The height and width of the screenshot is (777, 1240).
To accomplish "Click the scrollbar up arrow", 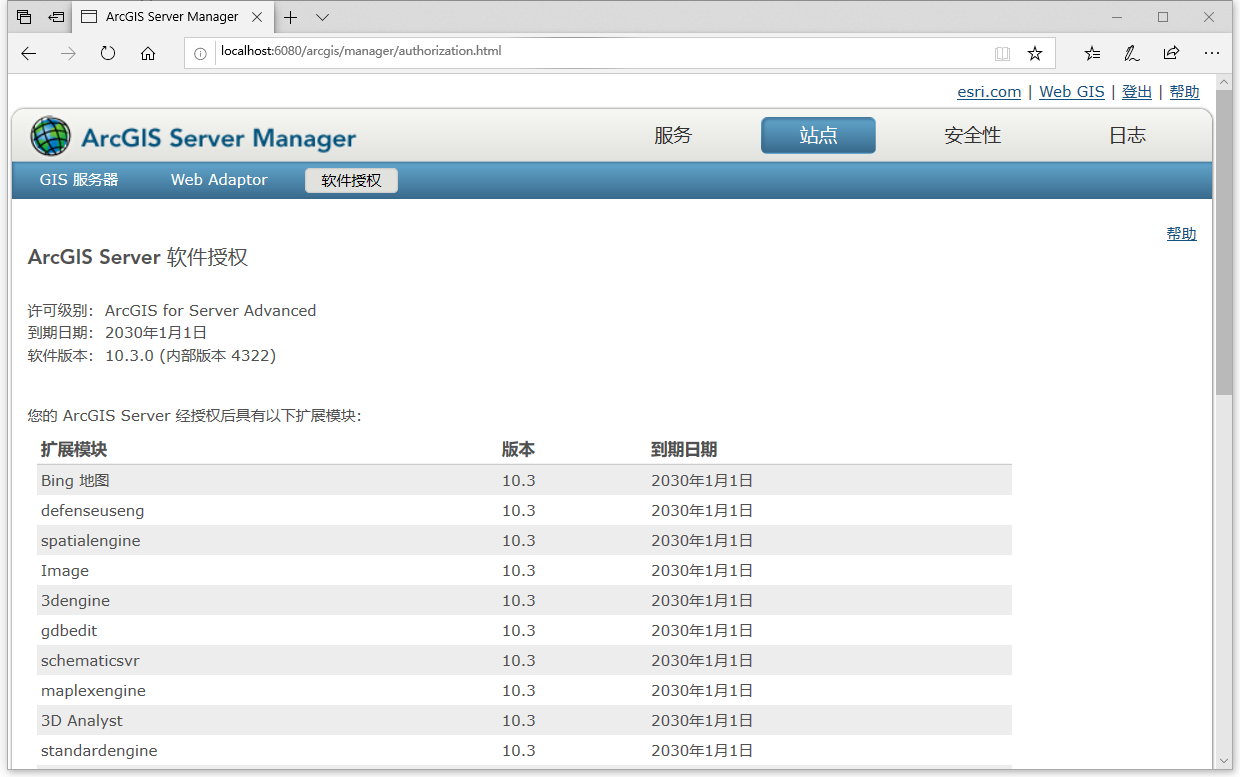I will coord(1224,83).
